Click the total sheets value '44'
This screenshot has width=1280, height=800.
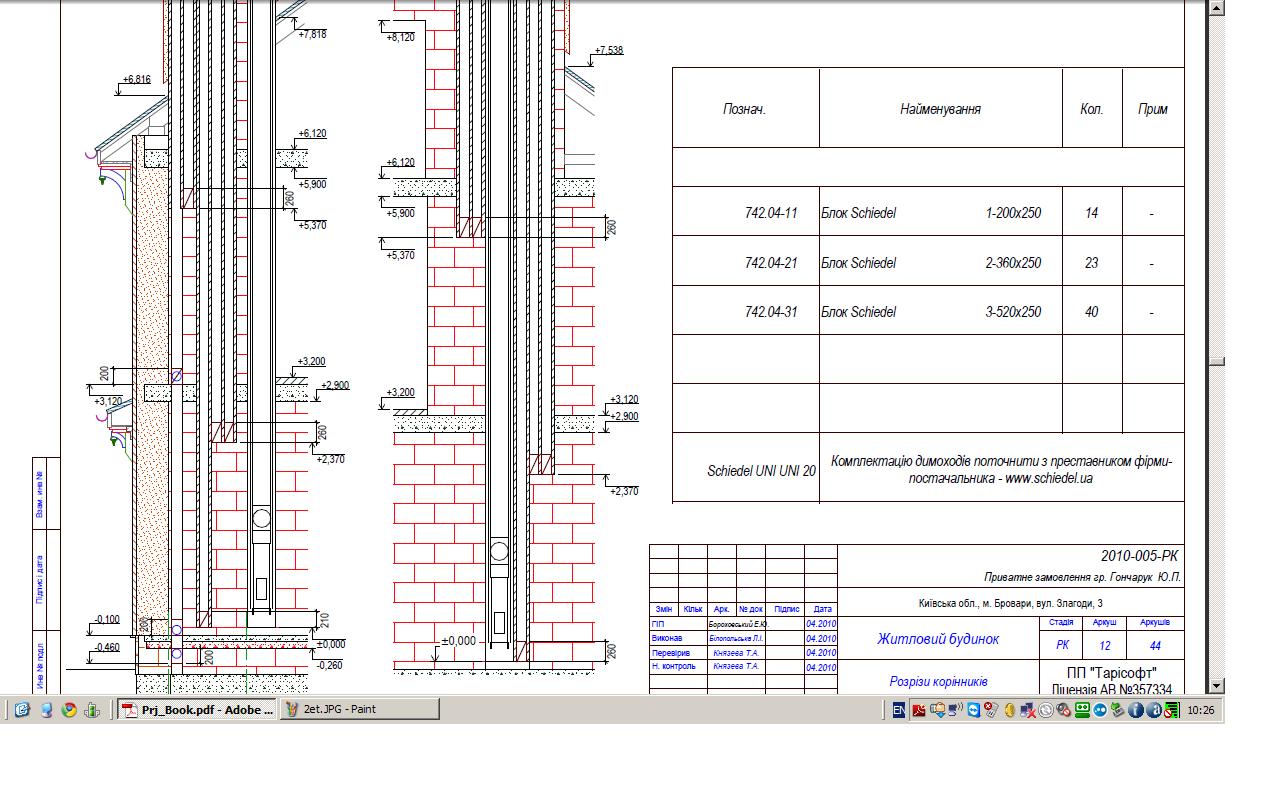(x=1155, y=646)
